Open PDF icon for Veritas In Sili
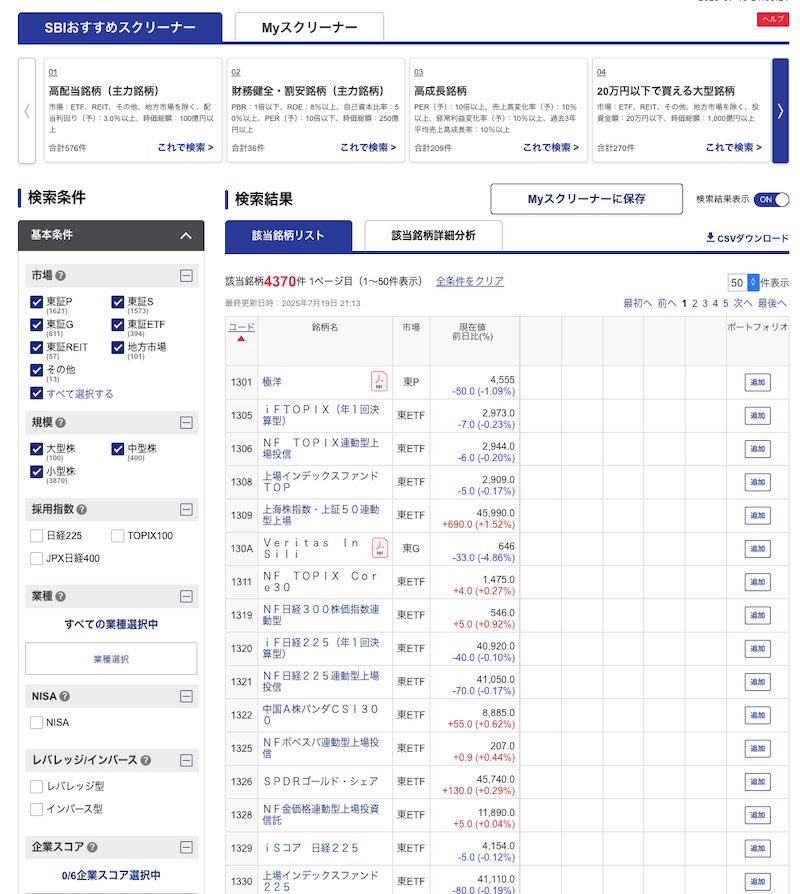The width and height of the screenshot is (800, 894). pyautogui.click(x=379, y=547)
